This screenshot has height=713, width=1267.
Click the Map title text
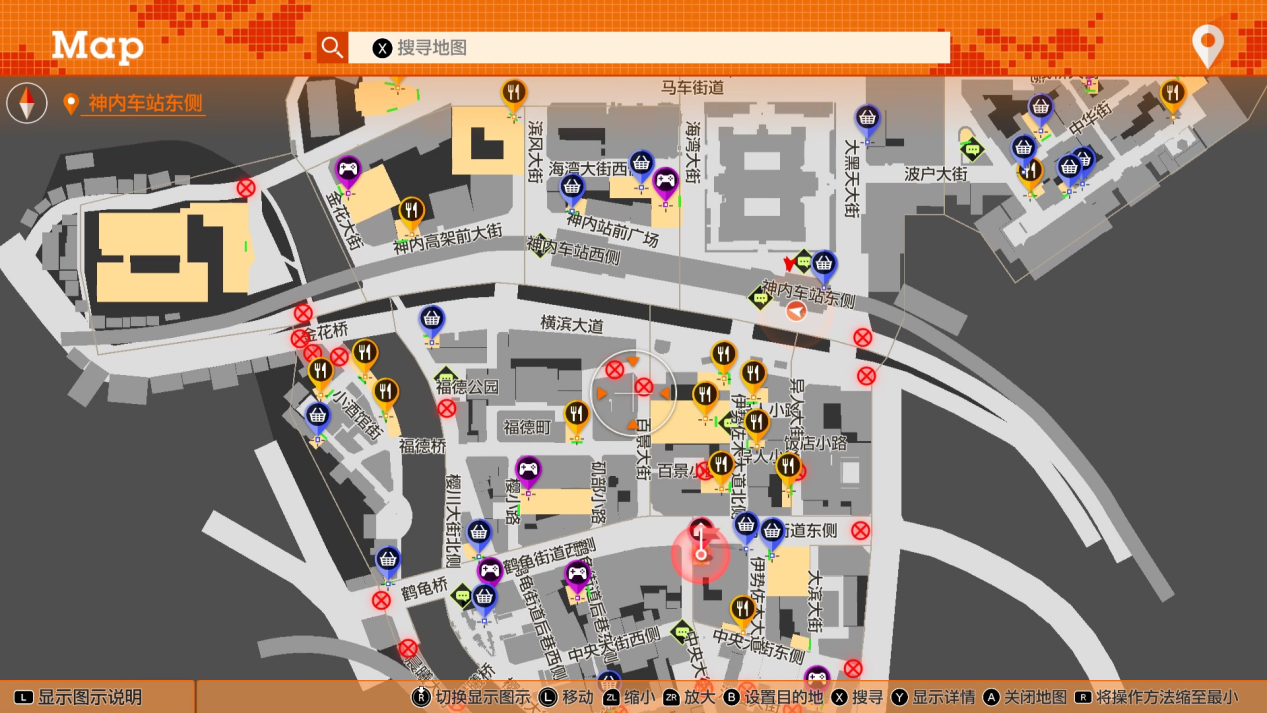[97, 46]
